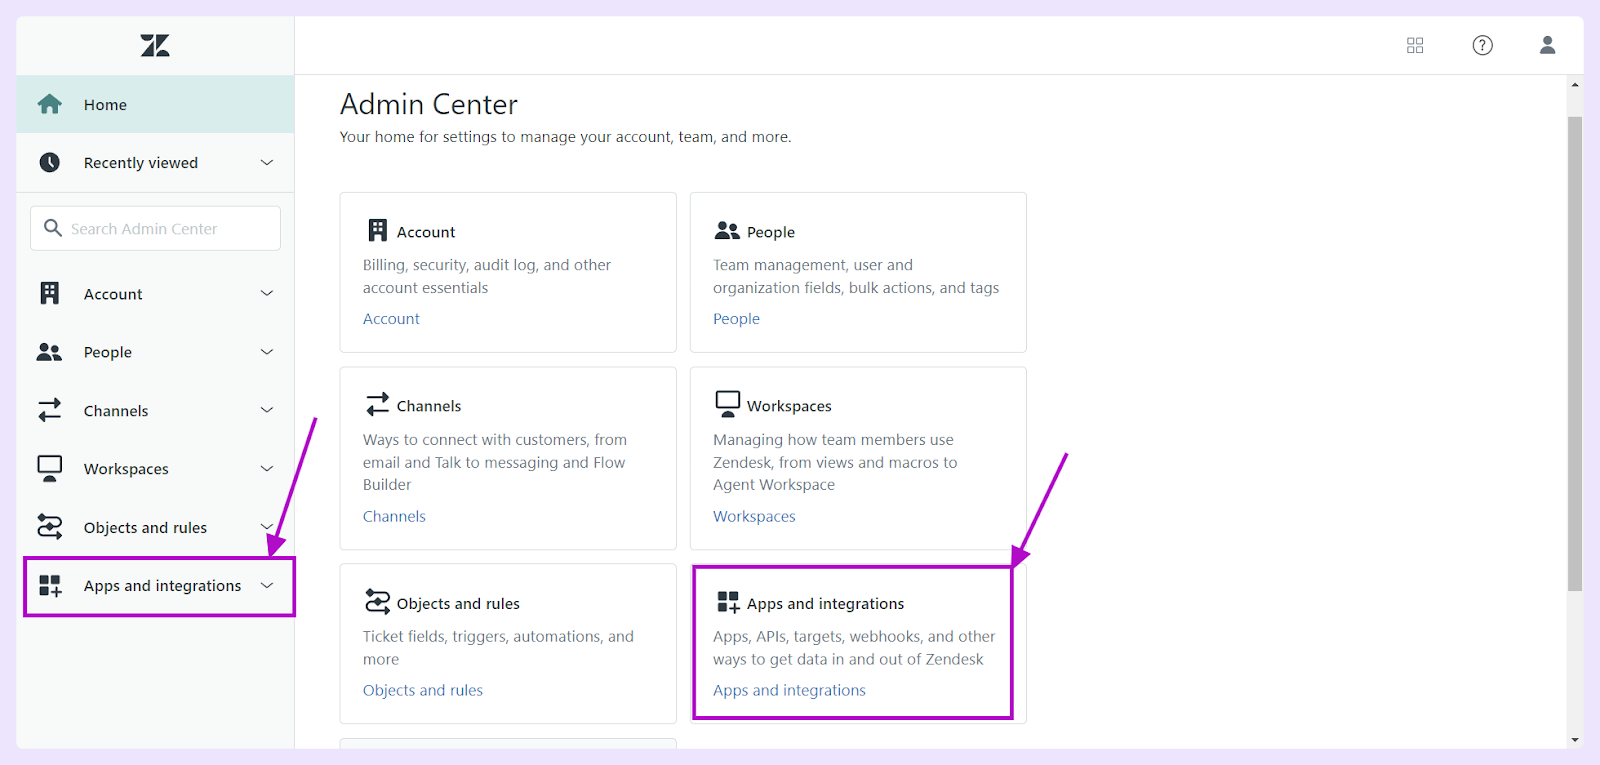The width and height of the screenshot is (1600, 765).
Task: Open the Account link in Account card
Action: click(391, 319)
